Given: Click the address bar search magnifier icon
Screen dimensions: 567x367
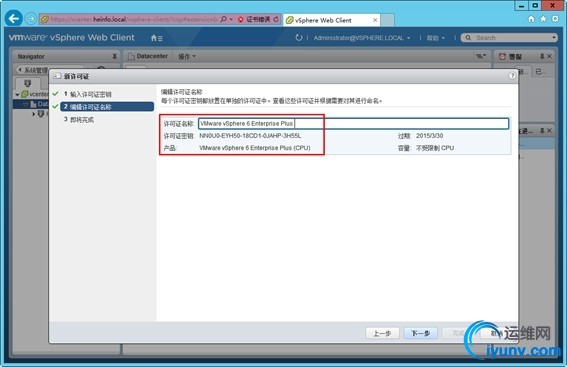Looking at the screenshot, I should (223, 19).
